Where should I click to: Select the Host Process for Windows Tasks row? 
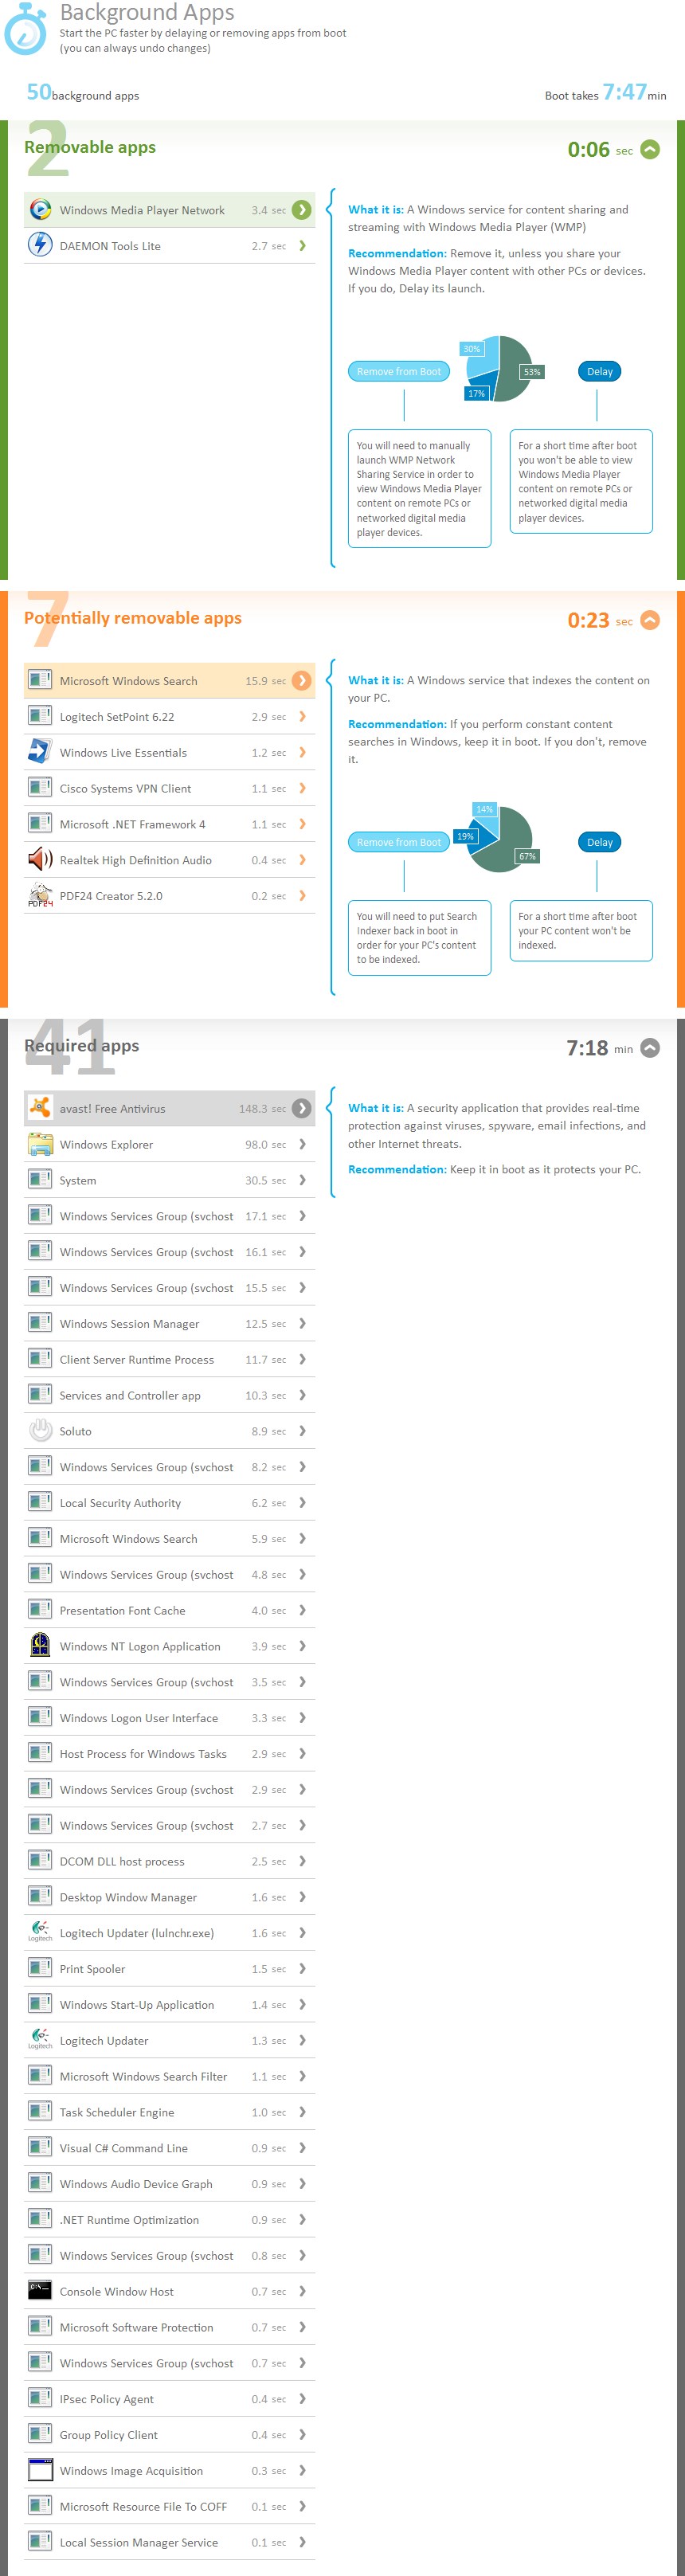point(169,1754)
